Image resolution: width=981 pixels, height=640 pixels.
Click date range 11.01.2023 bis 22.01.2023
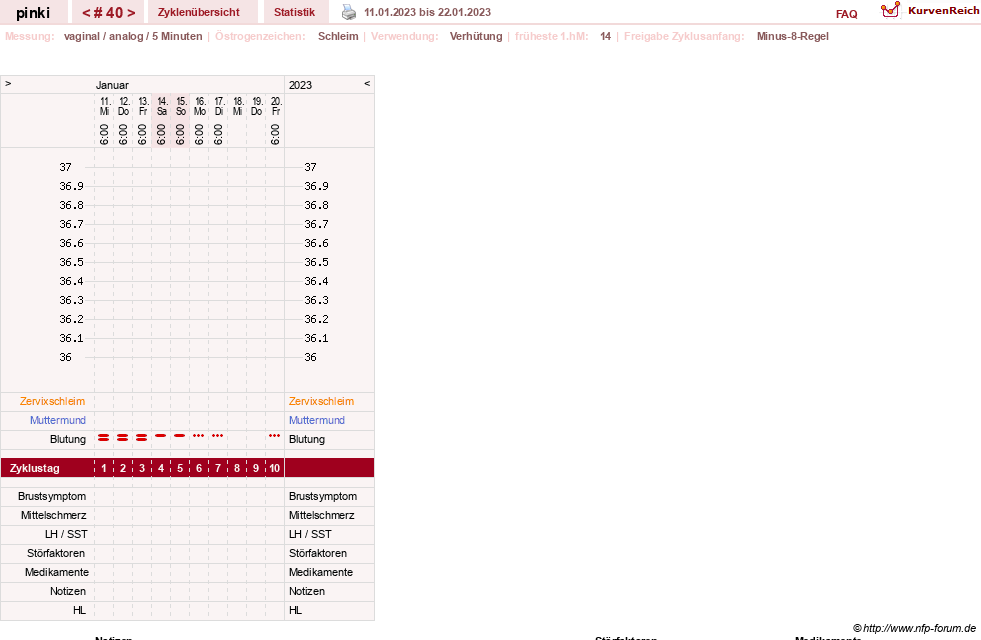pyautogui.click(x=427, y=12)
